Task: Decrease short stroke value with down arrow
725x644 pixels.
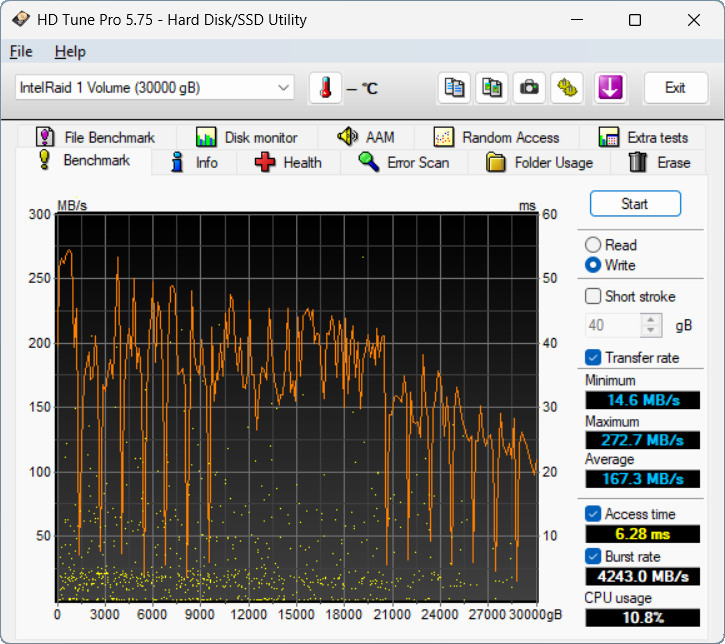Action: (x=651, y=331)
